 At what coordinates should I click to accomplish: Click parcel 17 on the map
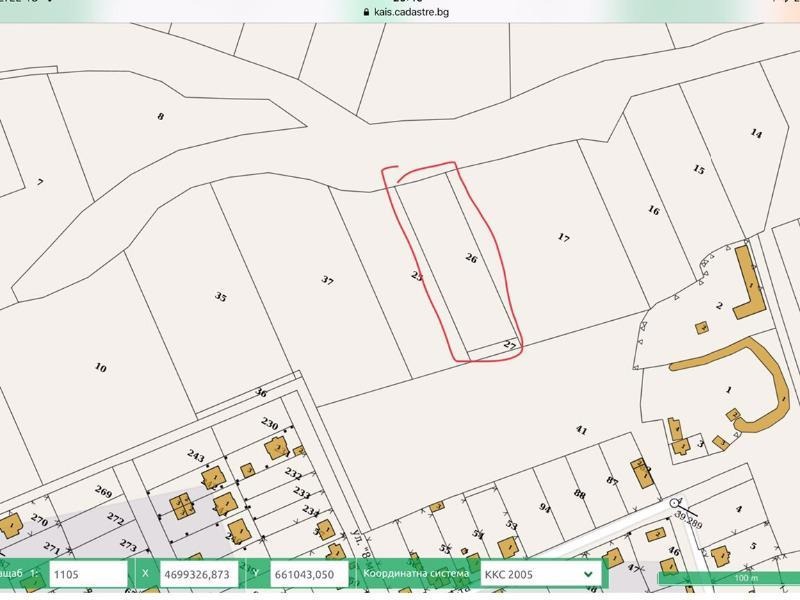567,238
